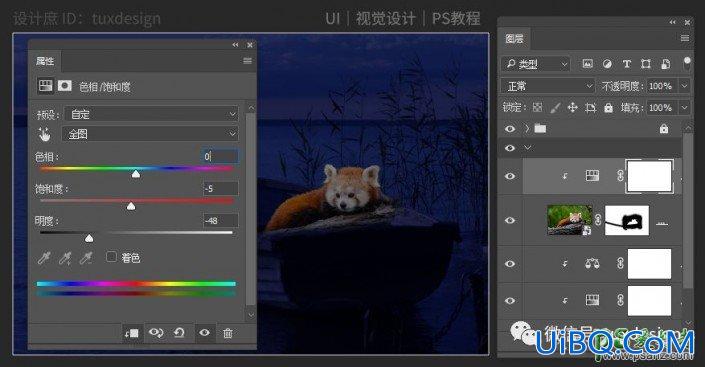
Task: Filter by adjustment layers icon
Action: pyautogui.click(x=607, y=64)
